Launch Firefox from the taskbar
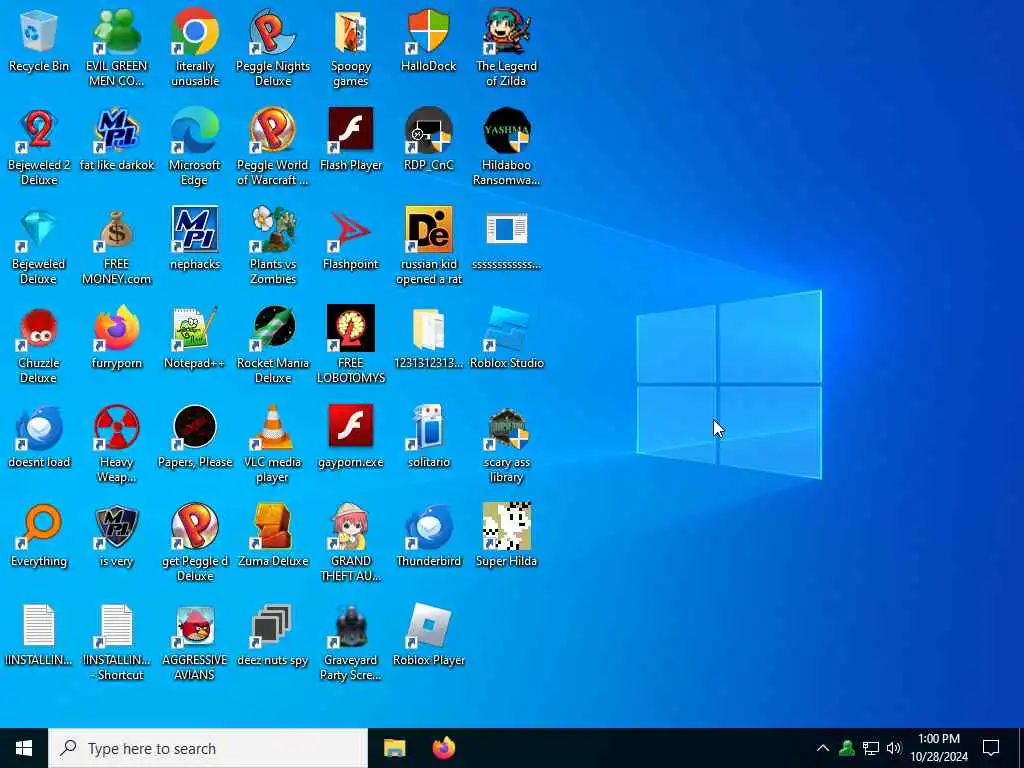1024x768 pixels. coord(443,748)
